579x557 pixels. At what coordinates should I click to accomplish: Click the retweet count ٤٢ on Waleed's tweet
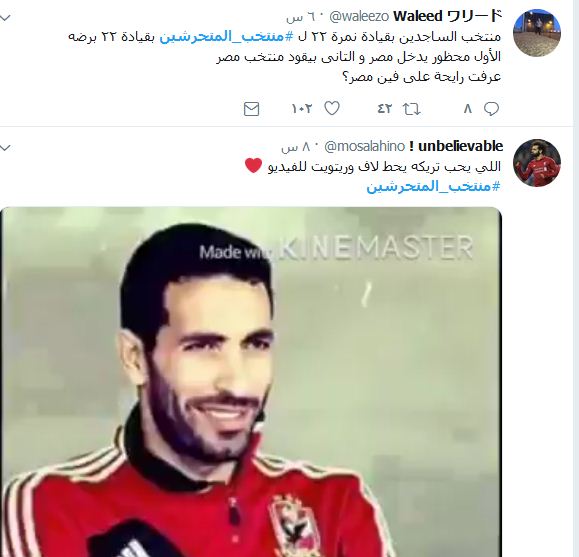click(384, 109)
